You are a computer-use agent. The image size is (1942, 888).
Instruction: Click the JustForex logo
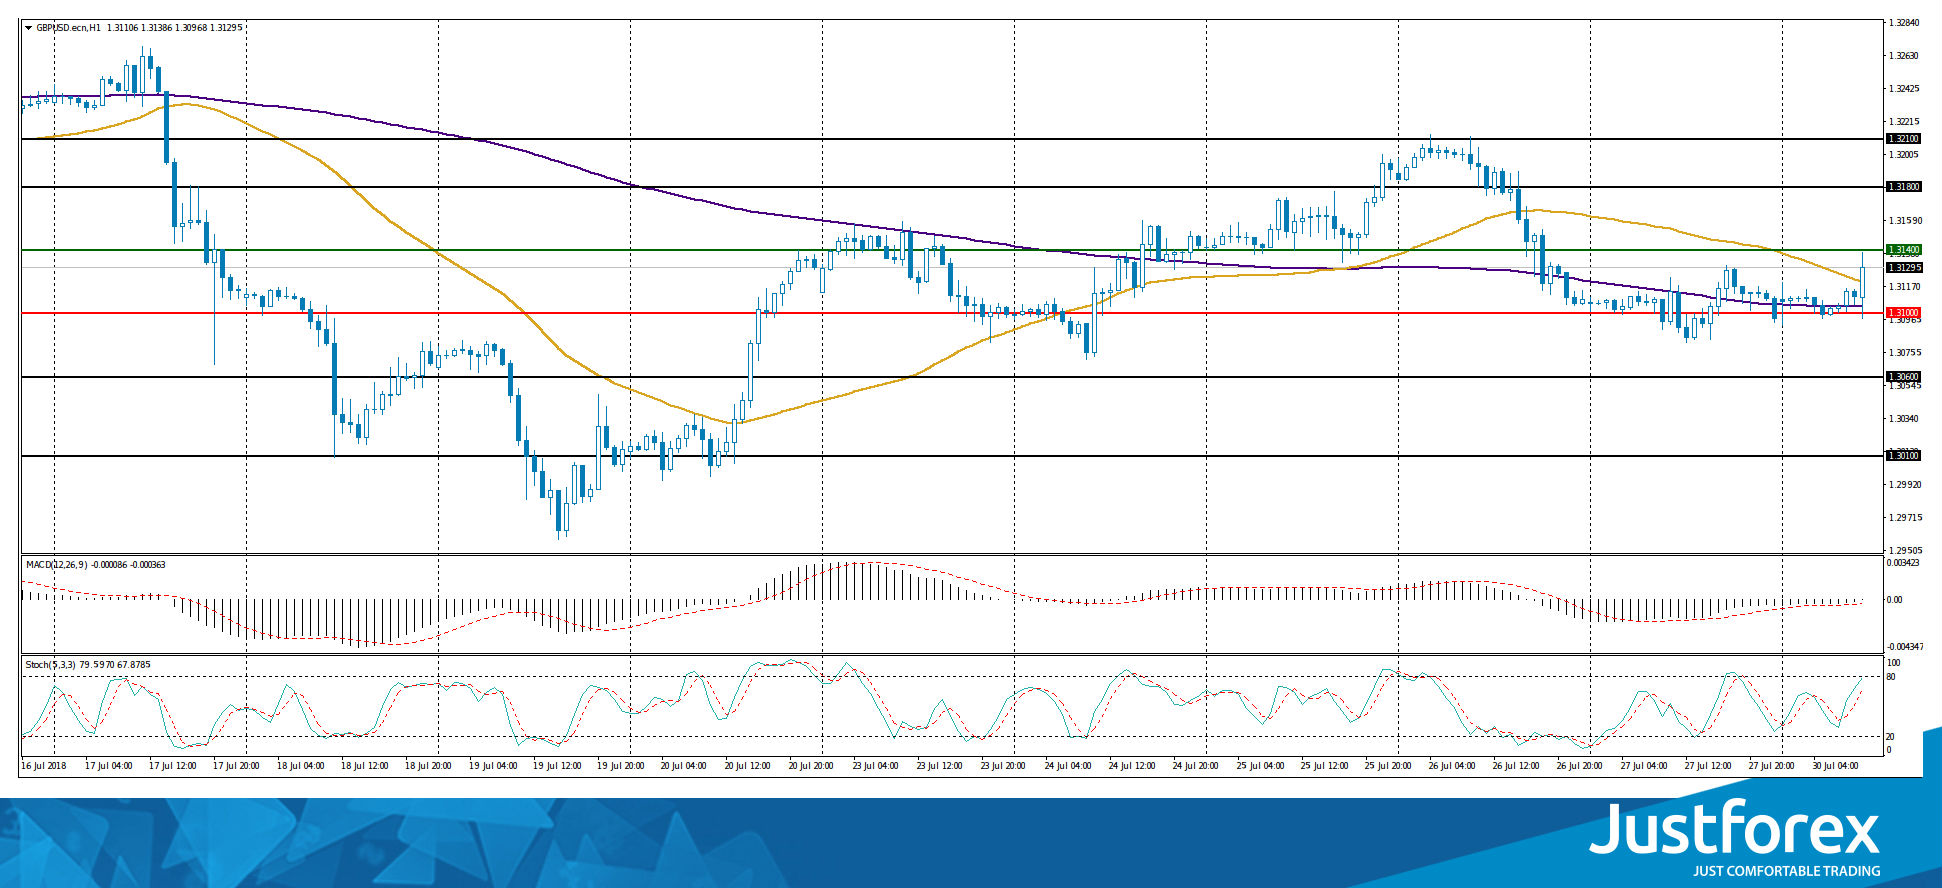pyautogui.click(x=1735, y=838)
